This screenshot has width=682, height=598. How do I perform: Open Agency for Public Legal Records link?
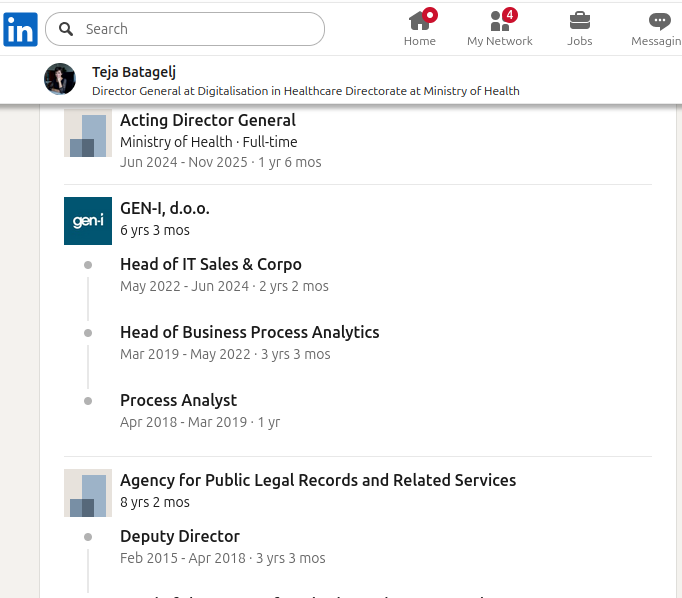(x=318, y=480)
